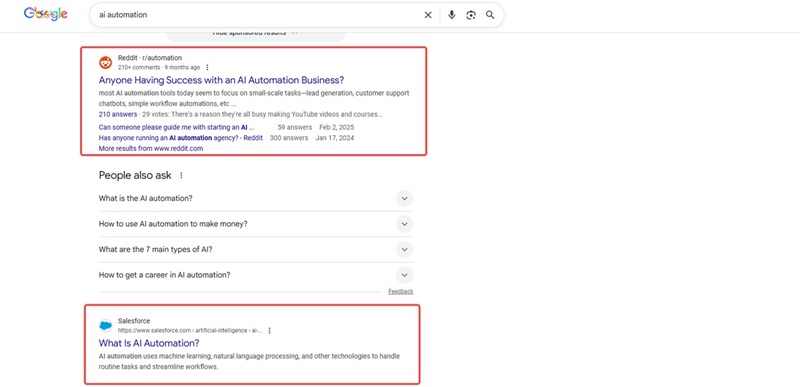Expand 'What are the 7 main types of AI?'
Image resolution: width=800 pixels, height=387 pixels.
coord(256,249)
